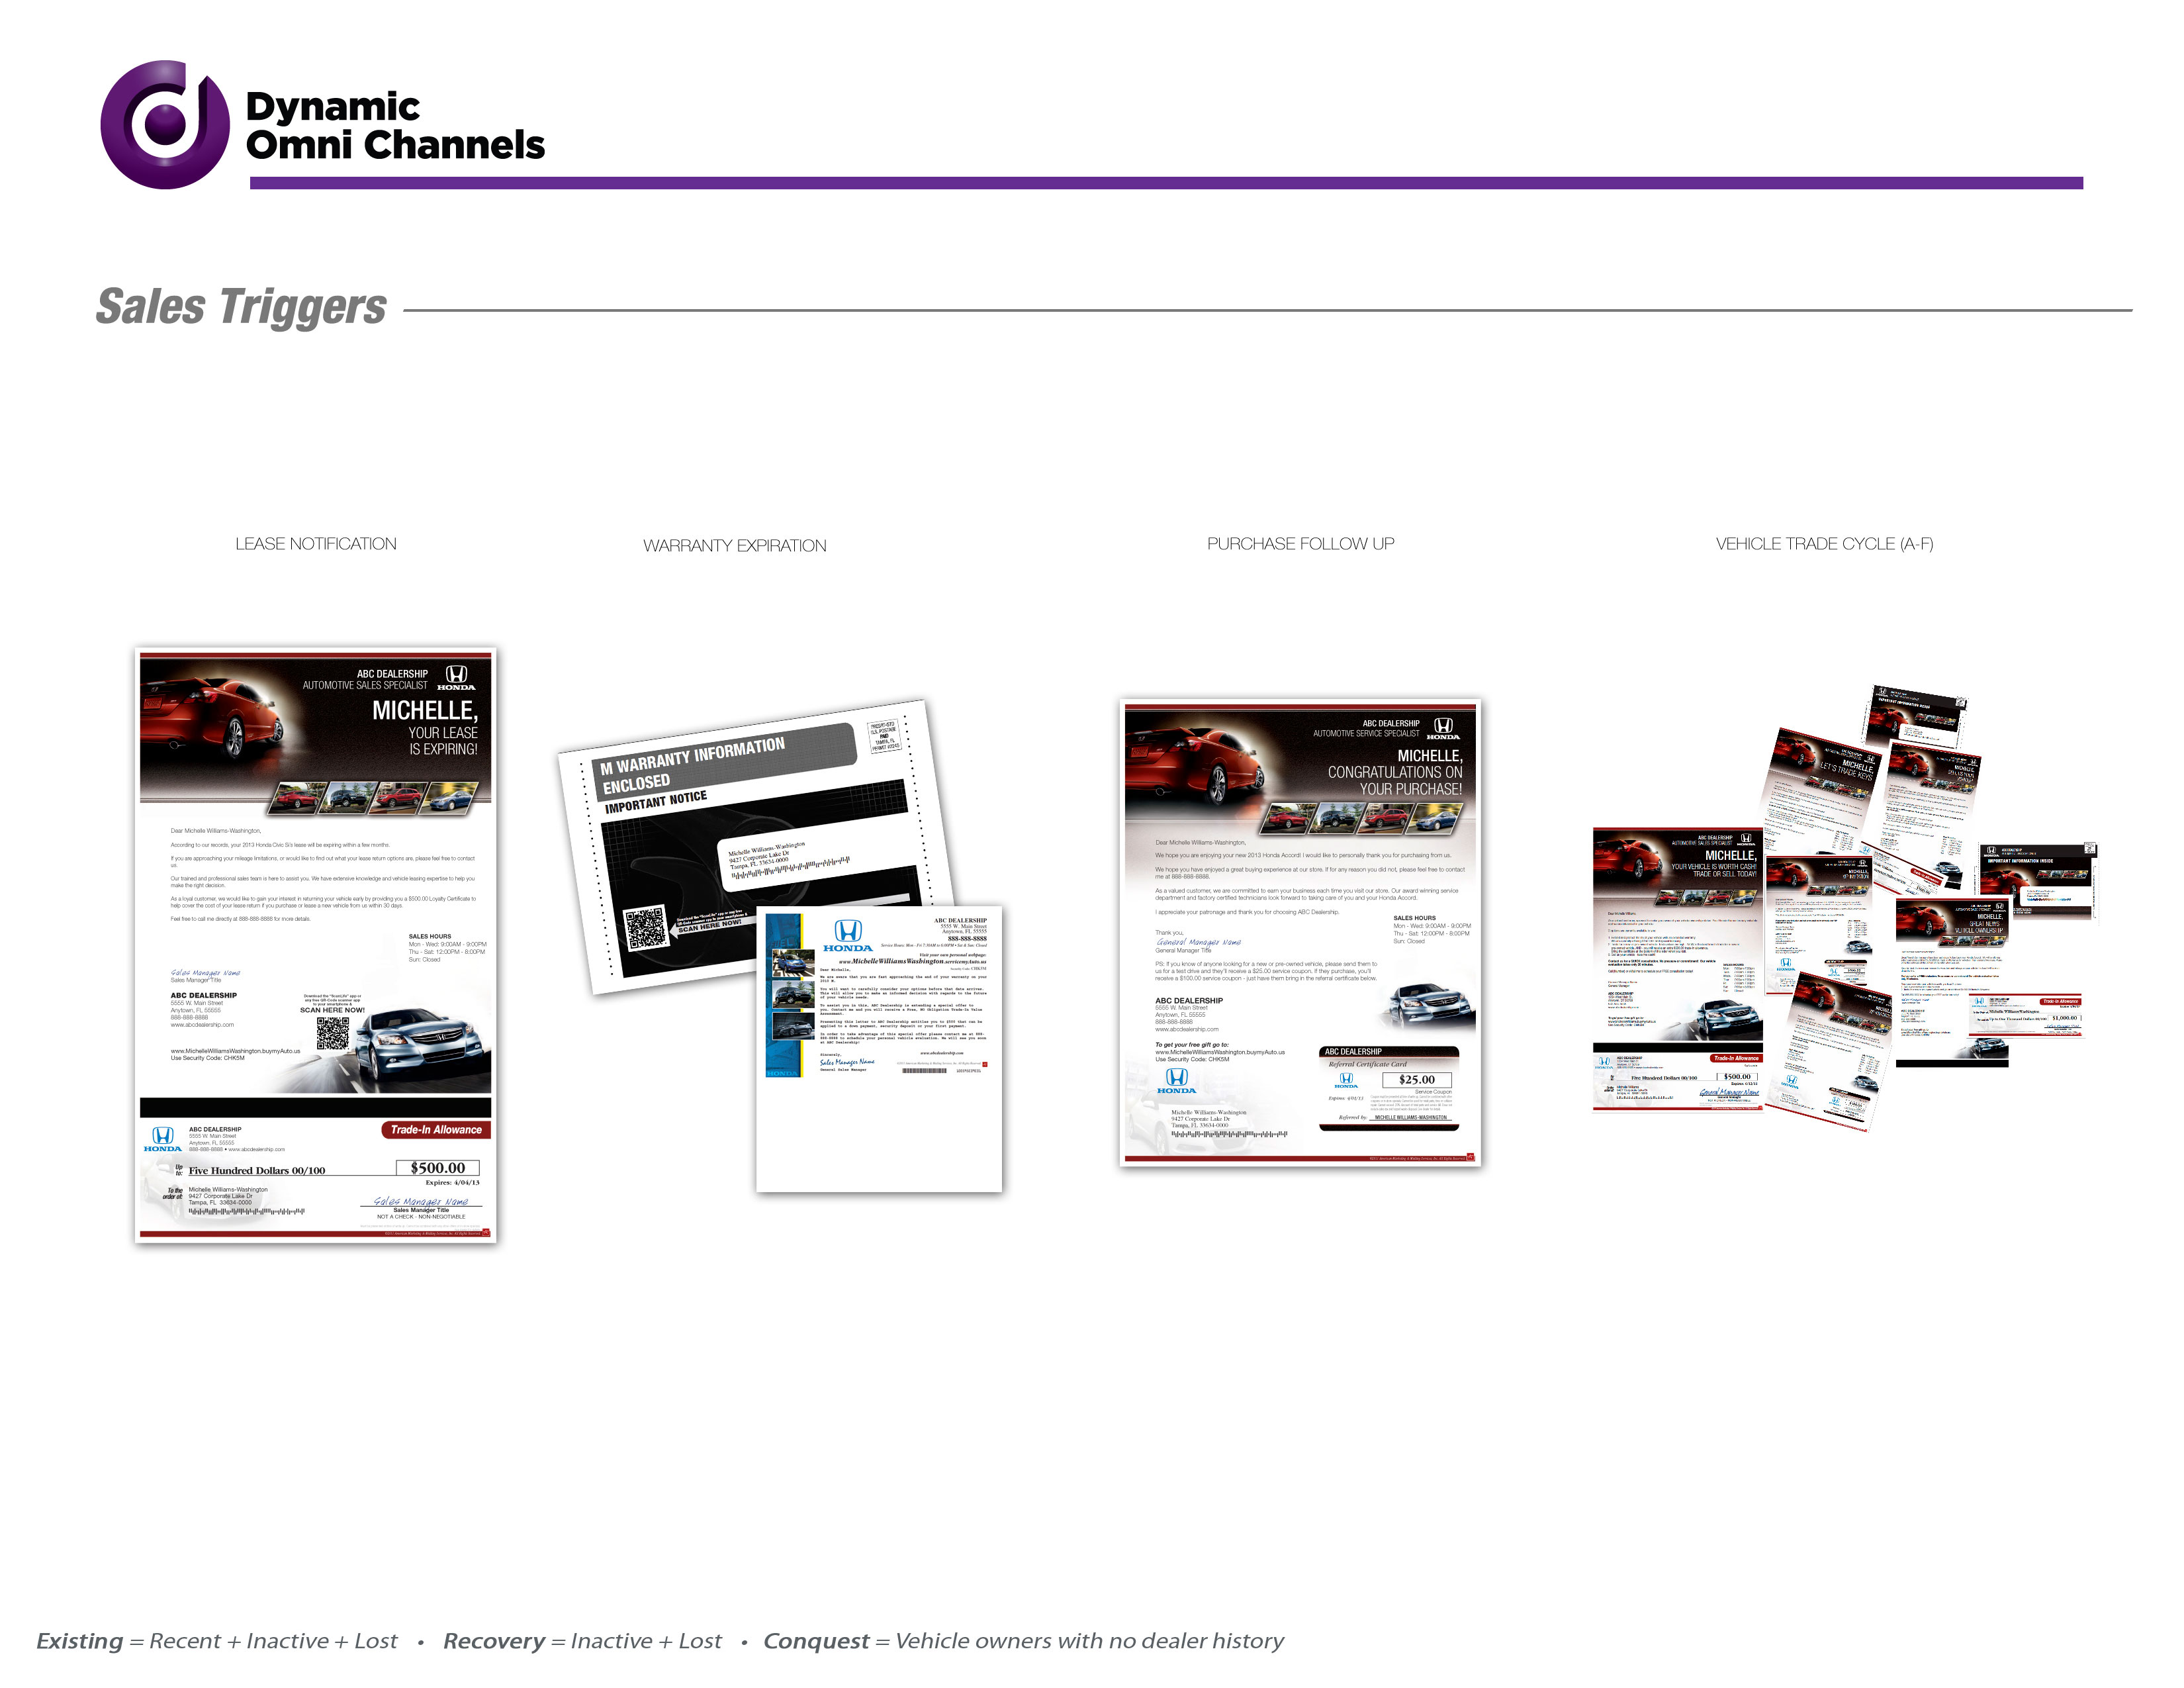The width and height of the screenshot is (2184, 1688).
Task: Click the QR code on lease notification letter
Action: pyautogui.click(x=333, y=1034)
